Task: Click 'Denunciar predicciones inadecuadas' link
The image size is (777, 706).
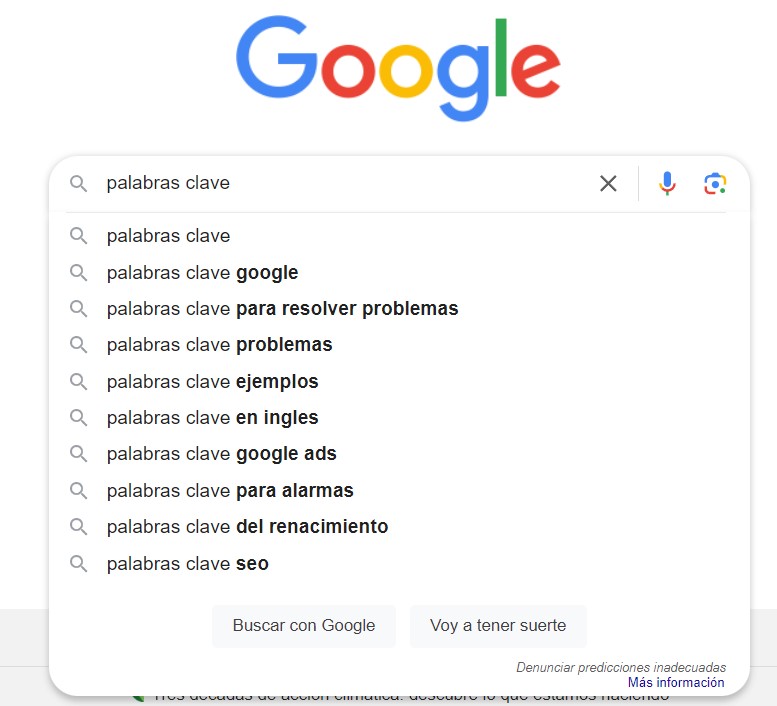Action: tap(621, 667)
